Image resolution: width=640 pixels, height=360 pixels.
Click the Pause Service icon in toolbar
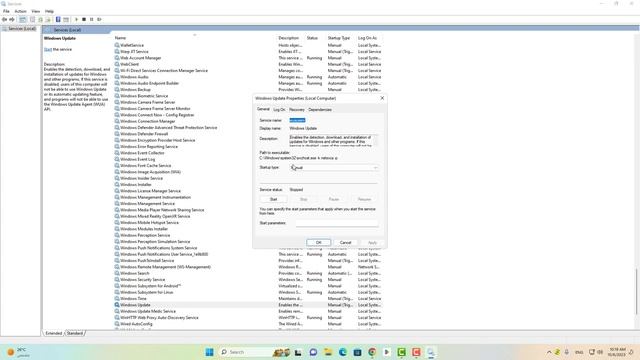tap(91, 20)
